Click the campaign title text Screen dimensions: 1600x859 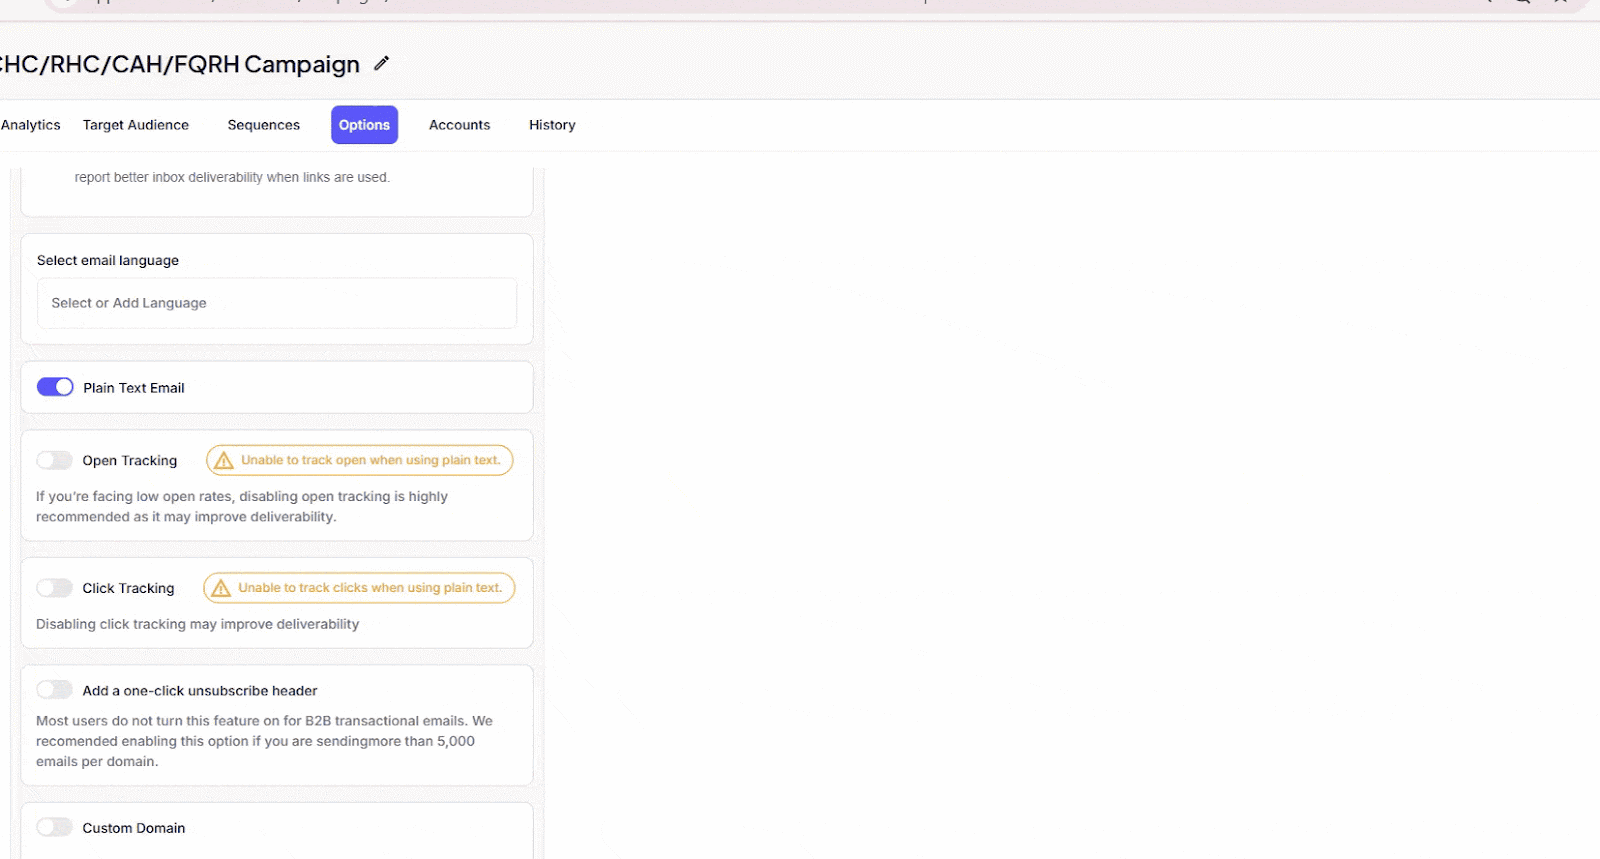pyautogui.click(x=180, y=65)
